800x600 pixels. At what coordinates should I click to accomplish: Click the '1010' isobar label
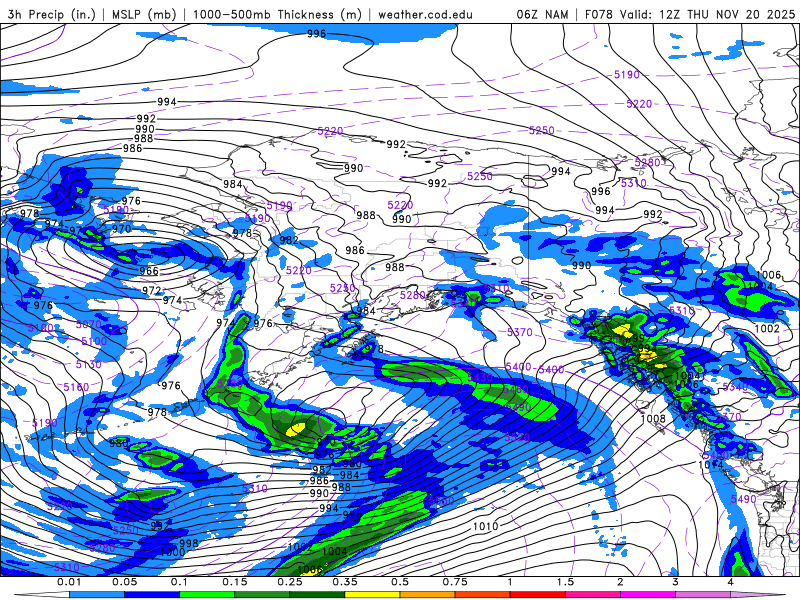[x=486, y=526]
